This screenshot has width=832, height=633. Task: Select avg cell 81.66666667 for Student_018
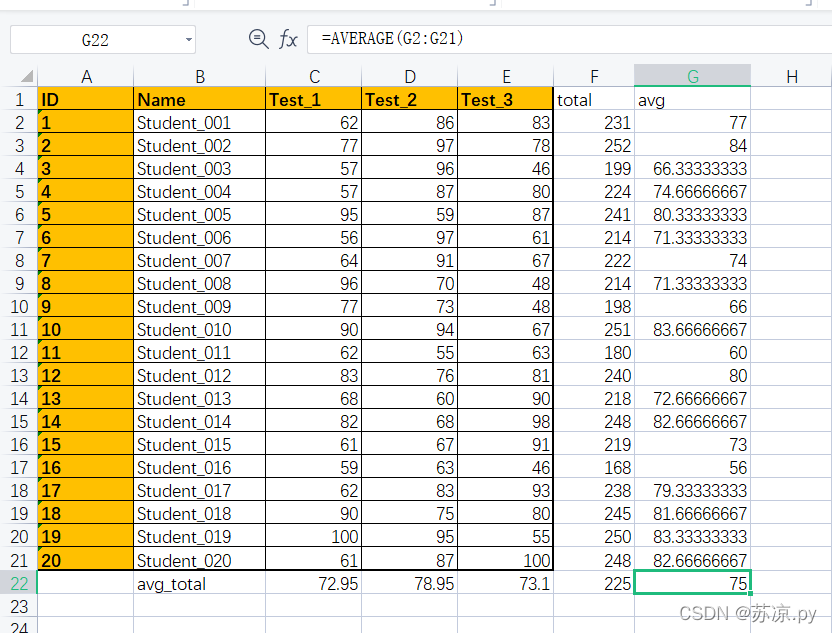pyautogui.click(x=692, y=514)
